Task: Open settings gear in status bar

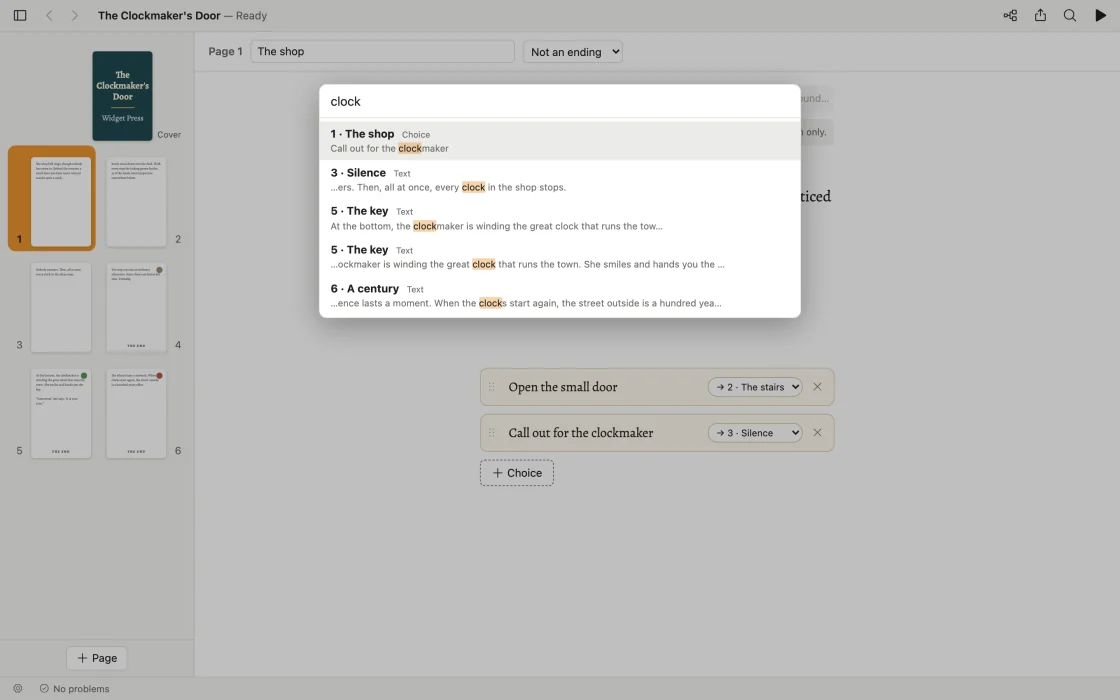Action: tap(18, 689)
